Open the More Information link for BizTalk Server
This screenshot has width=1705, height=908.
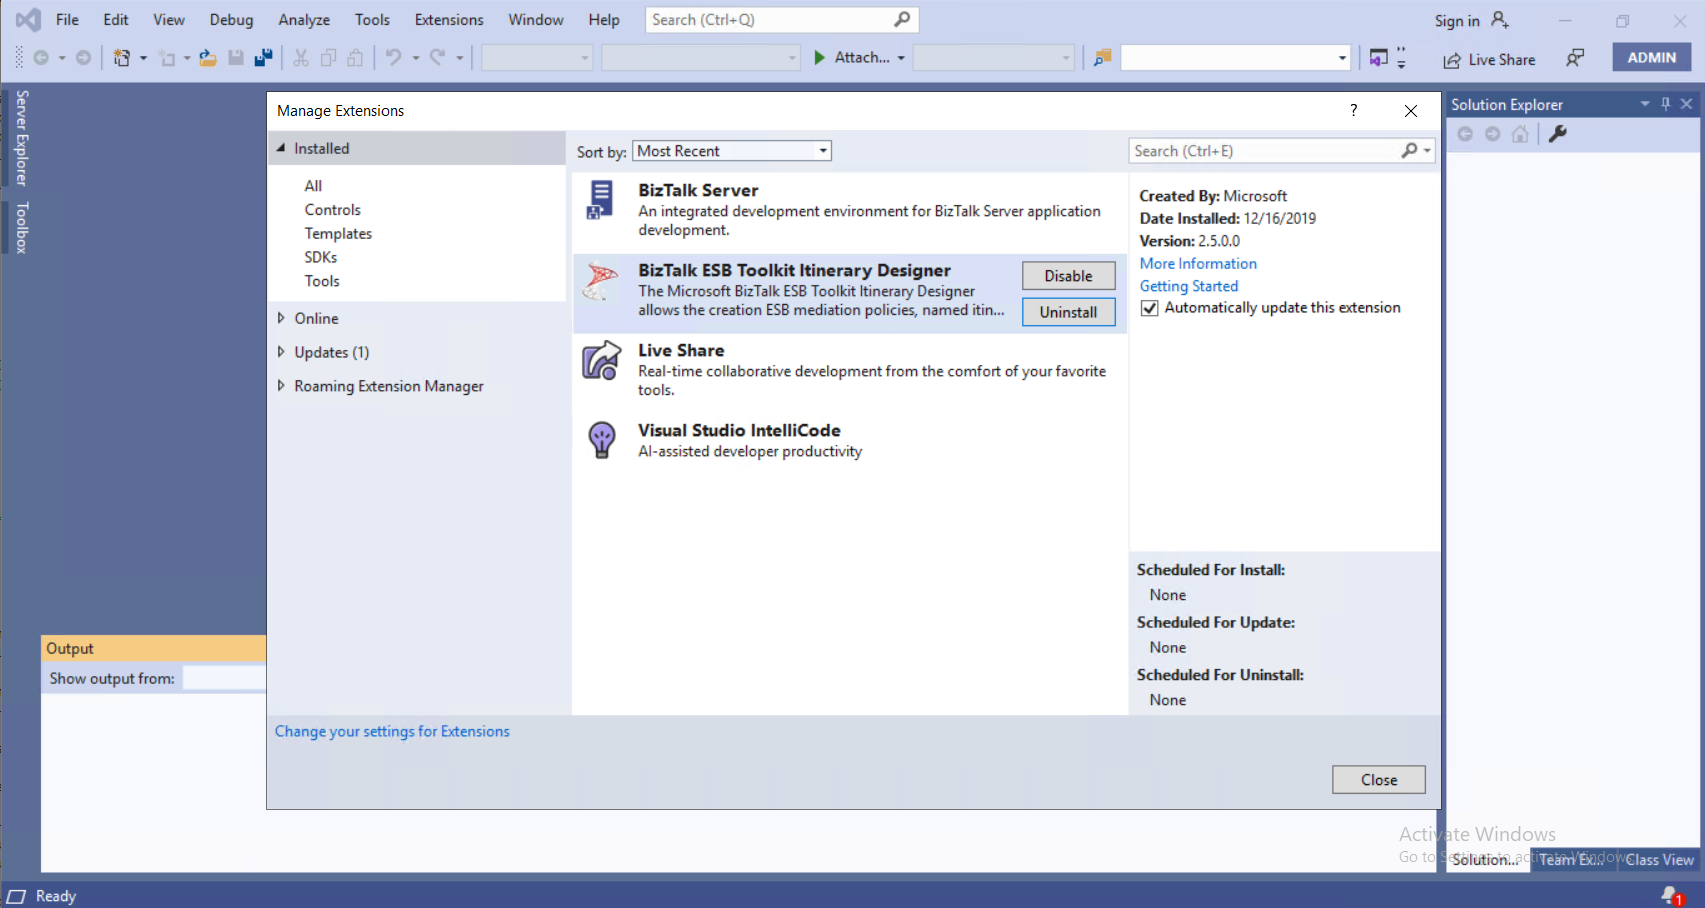point(1197,263)
